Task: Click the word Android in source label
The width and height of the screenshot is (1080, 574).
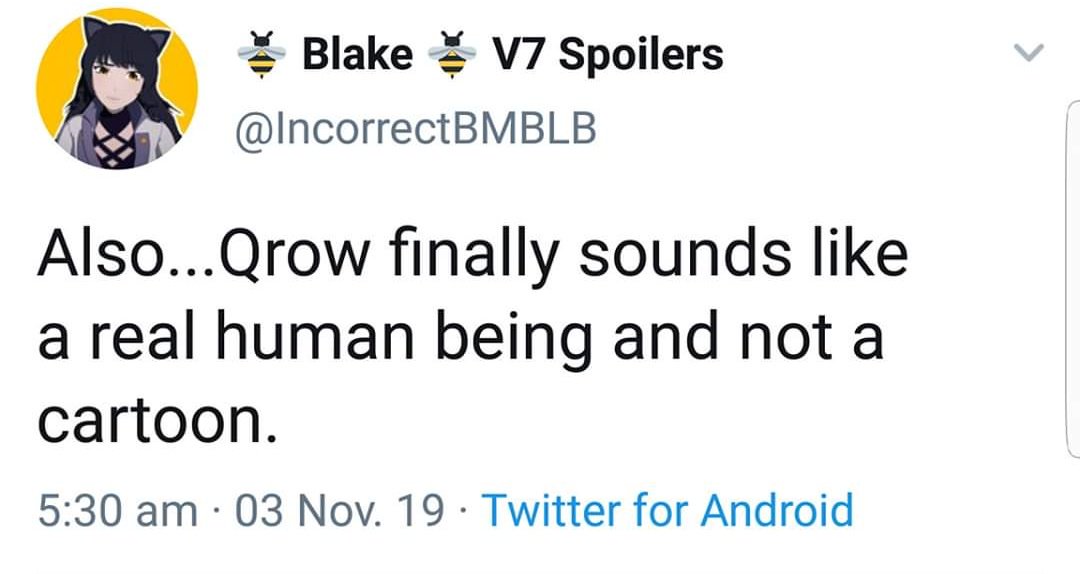Action: click(x=777, y=511)
